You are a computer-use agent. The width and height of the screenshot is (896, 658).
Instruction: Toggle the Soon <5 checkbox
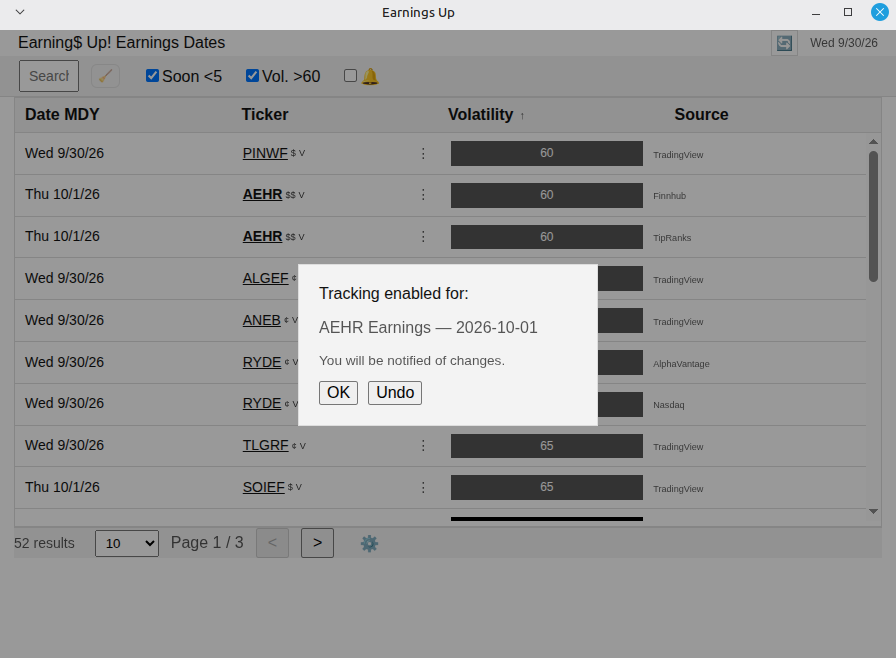152,75
